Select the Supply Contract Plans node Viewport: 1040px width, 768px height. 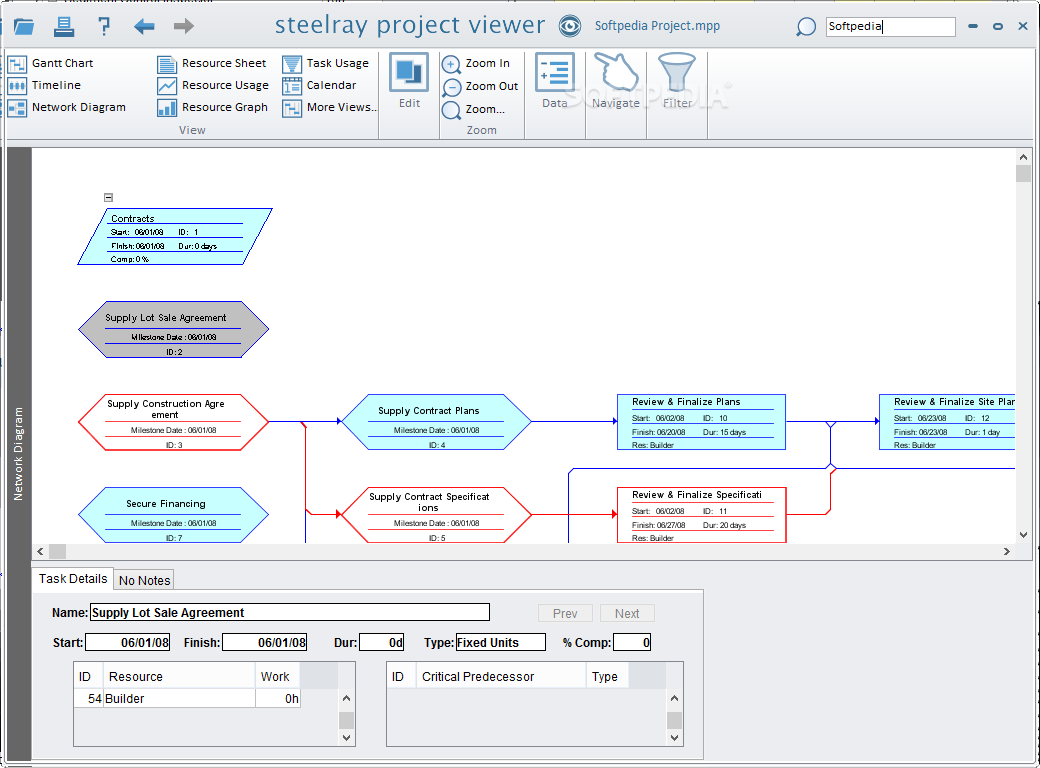coord(436,422)
